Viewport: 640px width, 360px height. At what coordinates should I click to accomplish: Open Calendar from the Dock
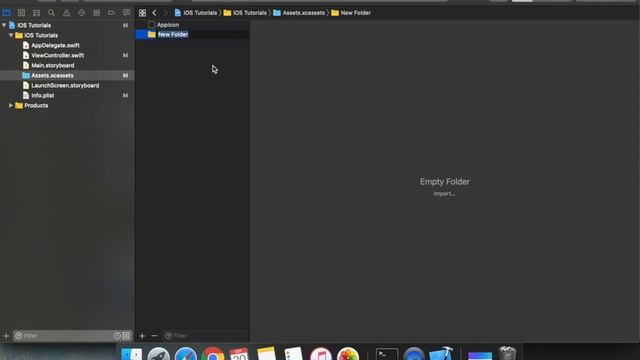pyautogui.click(x=239, y=354)
